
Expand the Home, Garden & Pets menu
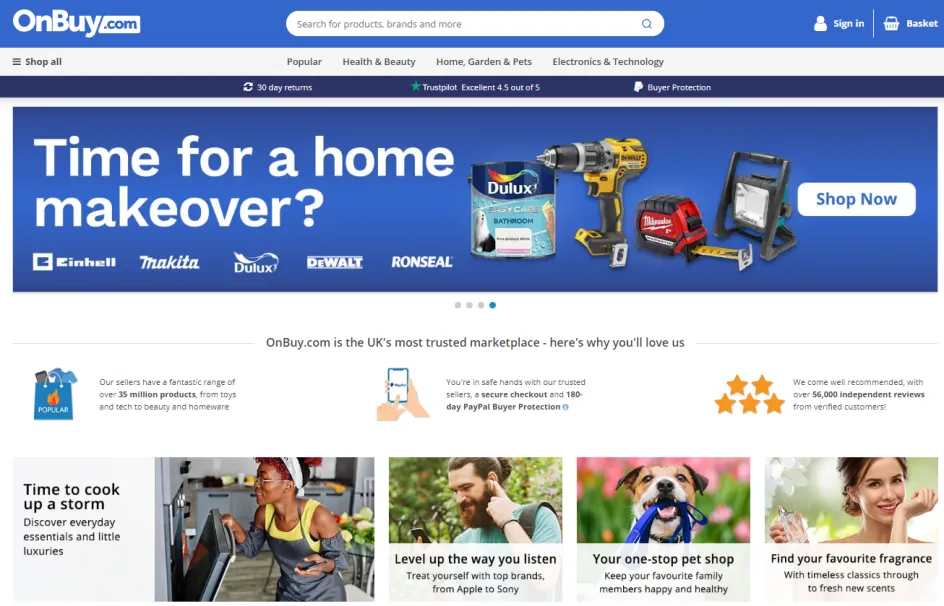pos(484,61)
